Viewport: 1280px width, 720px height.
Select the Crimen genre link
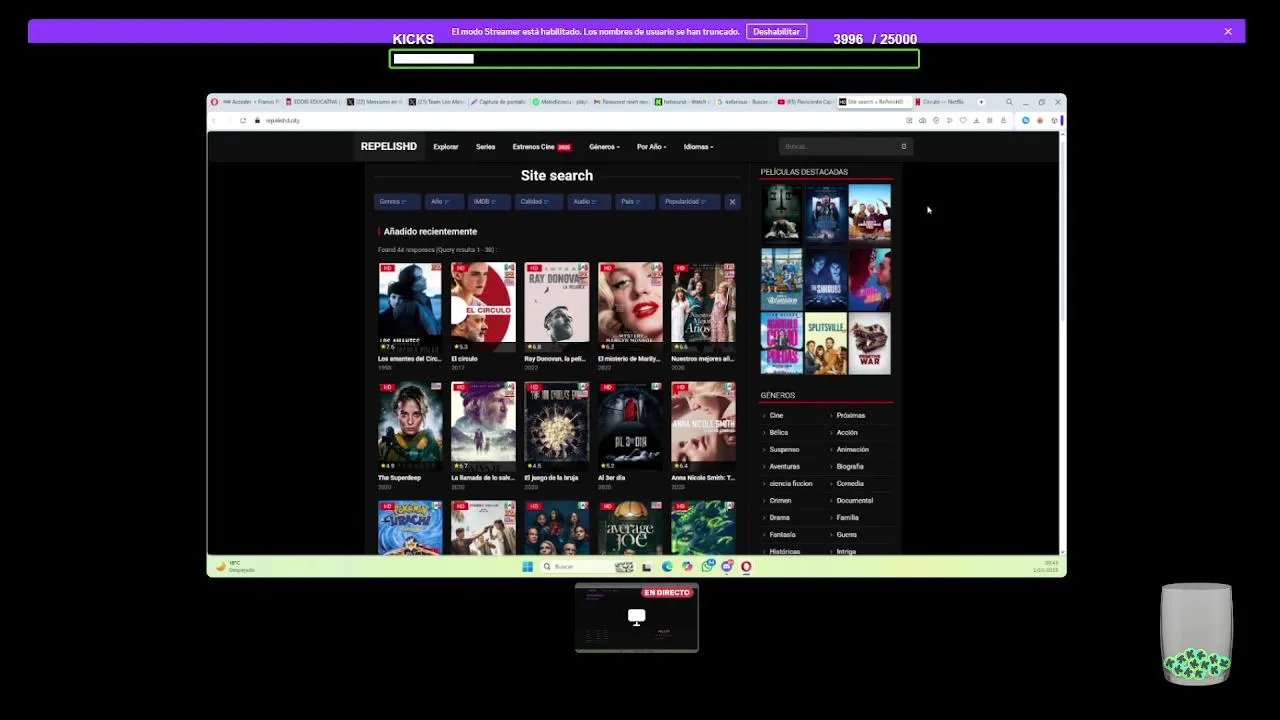click(x=780, y=500)
